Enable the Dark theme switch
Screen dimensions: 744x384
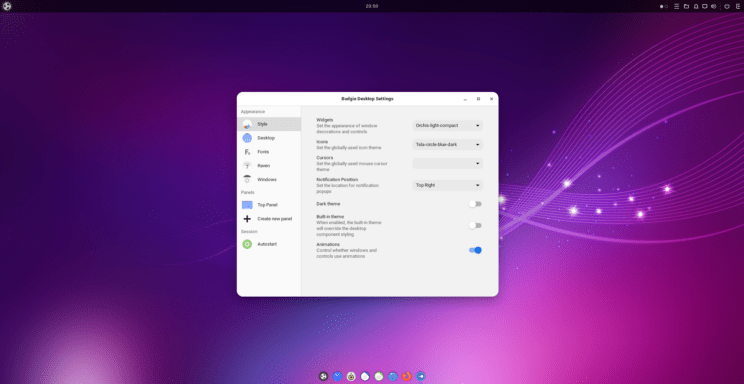[475, 204]
